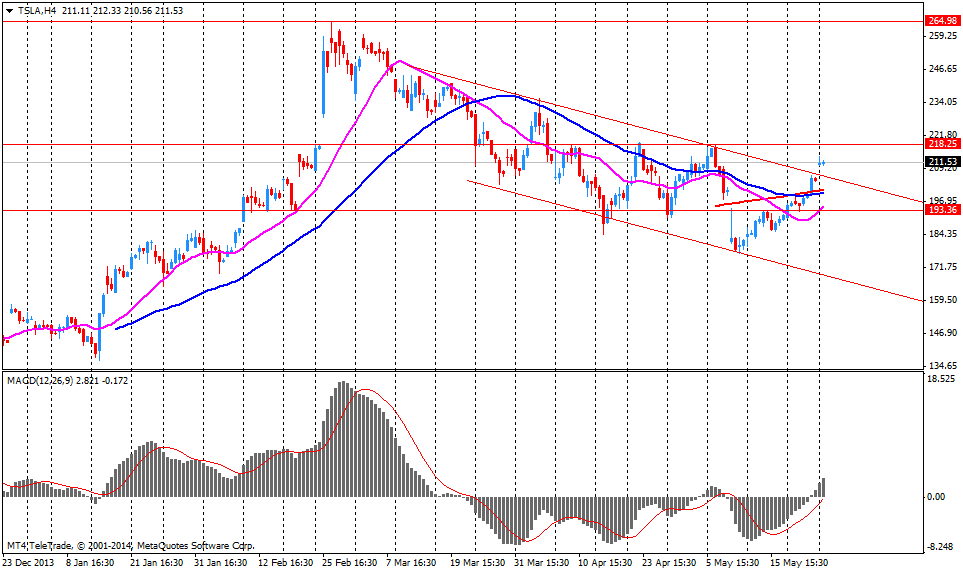Click the 7 Mar 16:30 time label
963x571 pixels.
coord(411,562)
